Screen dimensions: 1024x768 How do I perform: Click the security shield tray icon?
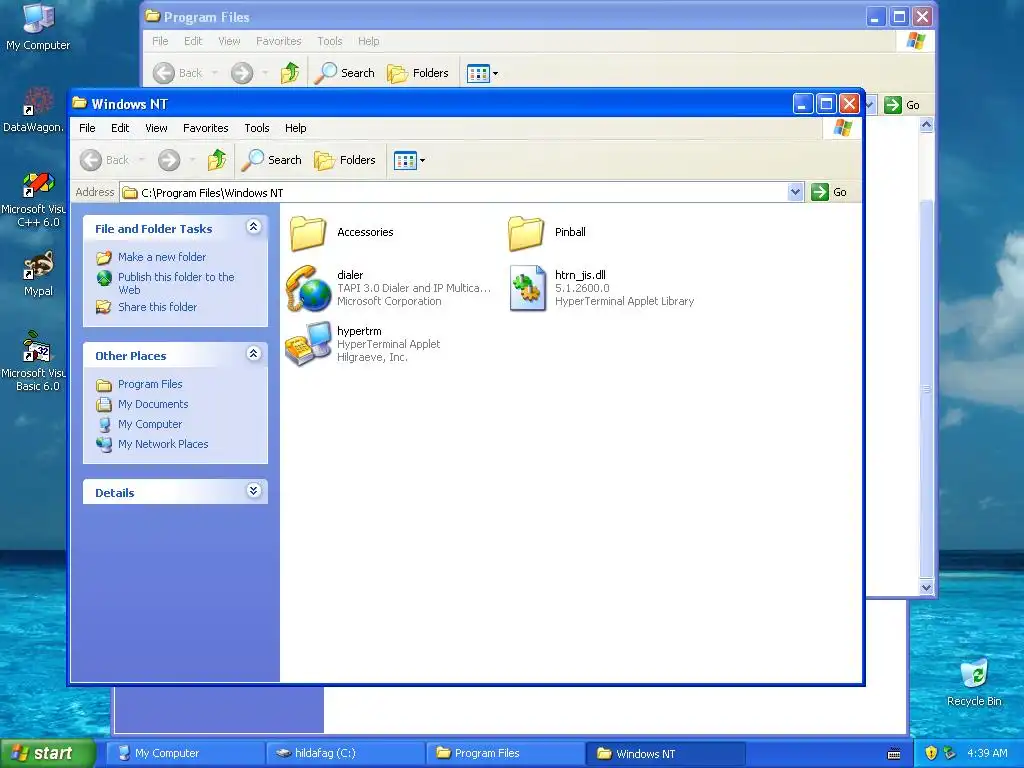pos(931,753)
